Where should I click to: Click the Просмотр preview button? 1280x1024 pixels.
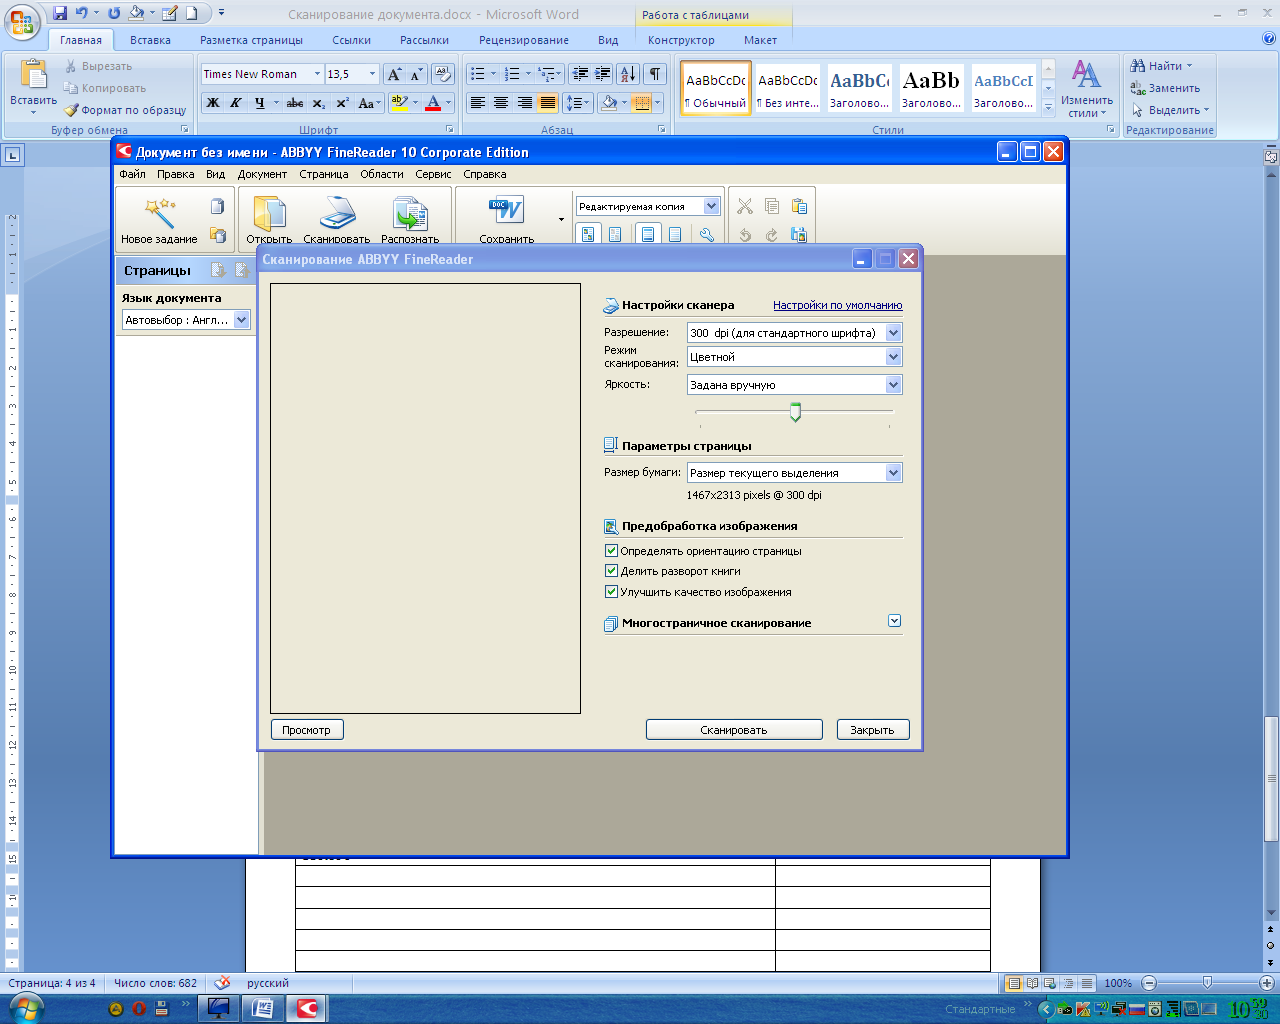click(x=307, y=730)
